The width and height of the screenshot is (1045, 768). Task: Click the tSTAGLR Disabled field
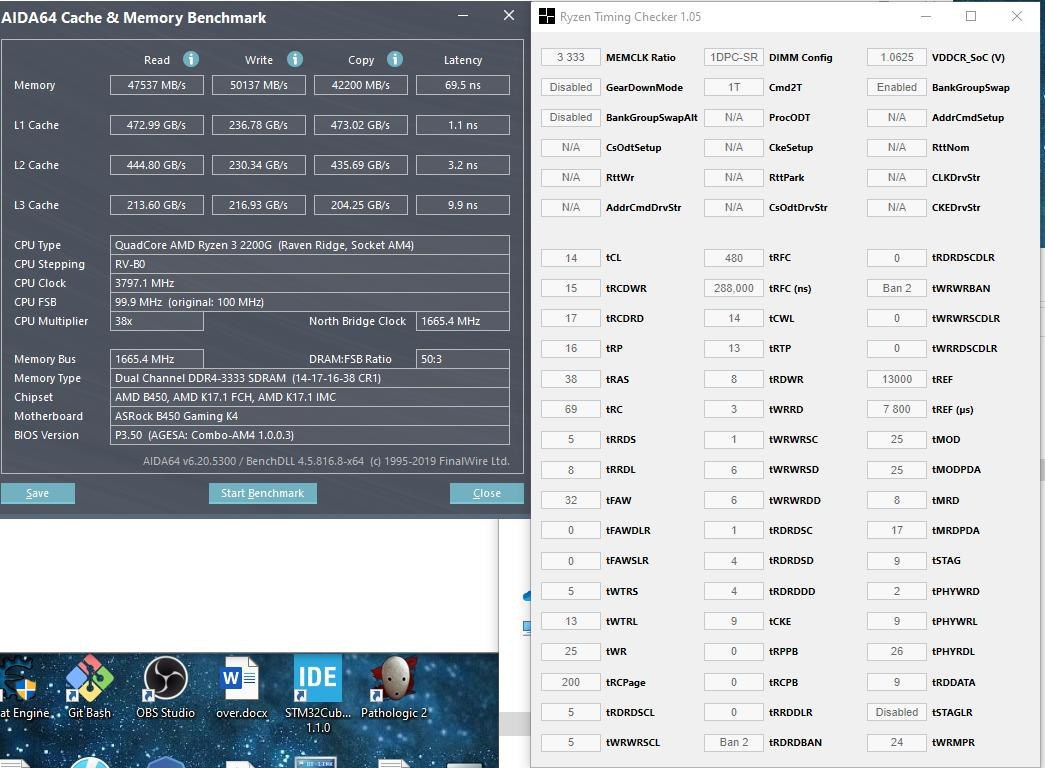click(x=896, y=712)
